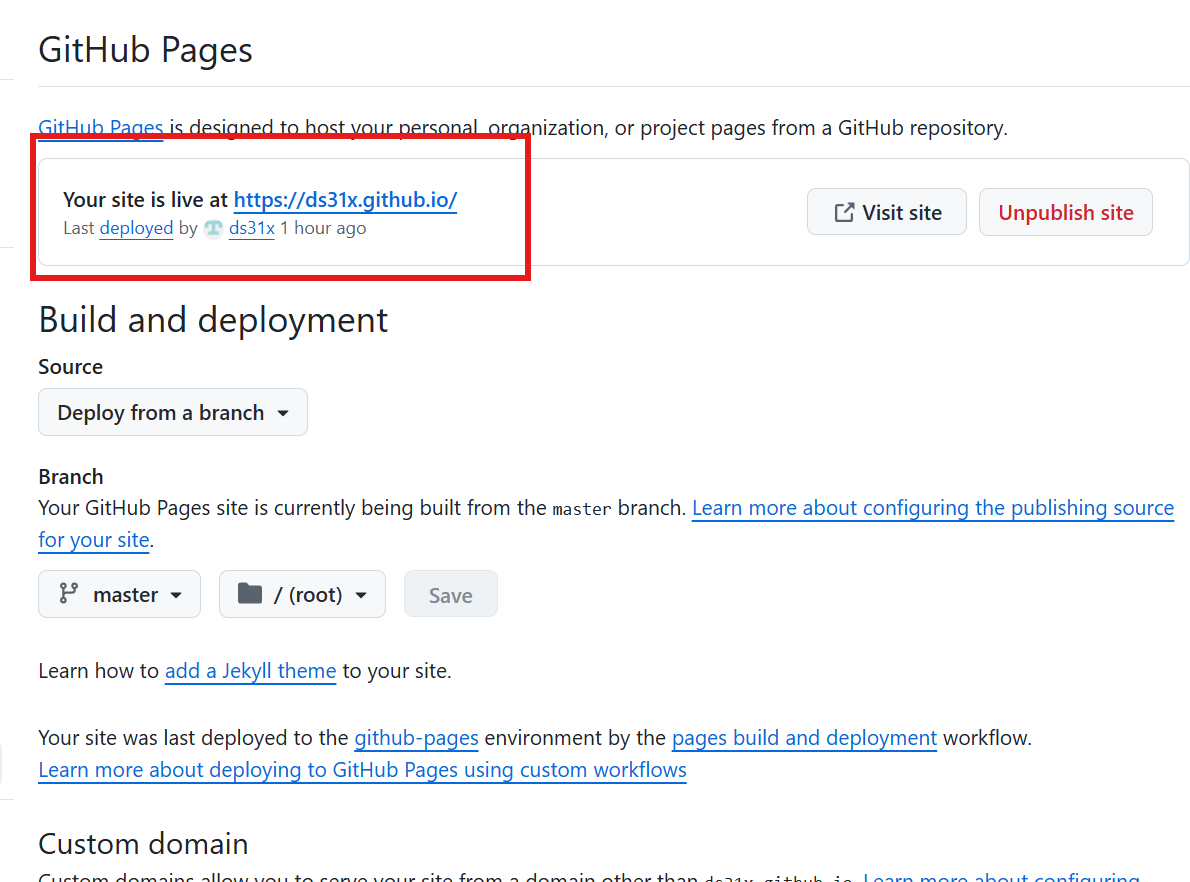This screenshot has width=1190, height=882.
Task: Open the 'pages build and deployment' workflow link
Action: coord(804,738)
